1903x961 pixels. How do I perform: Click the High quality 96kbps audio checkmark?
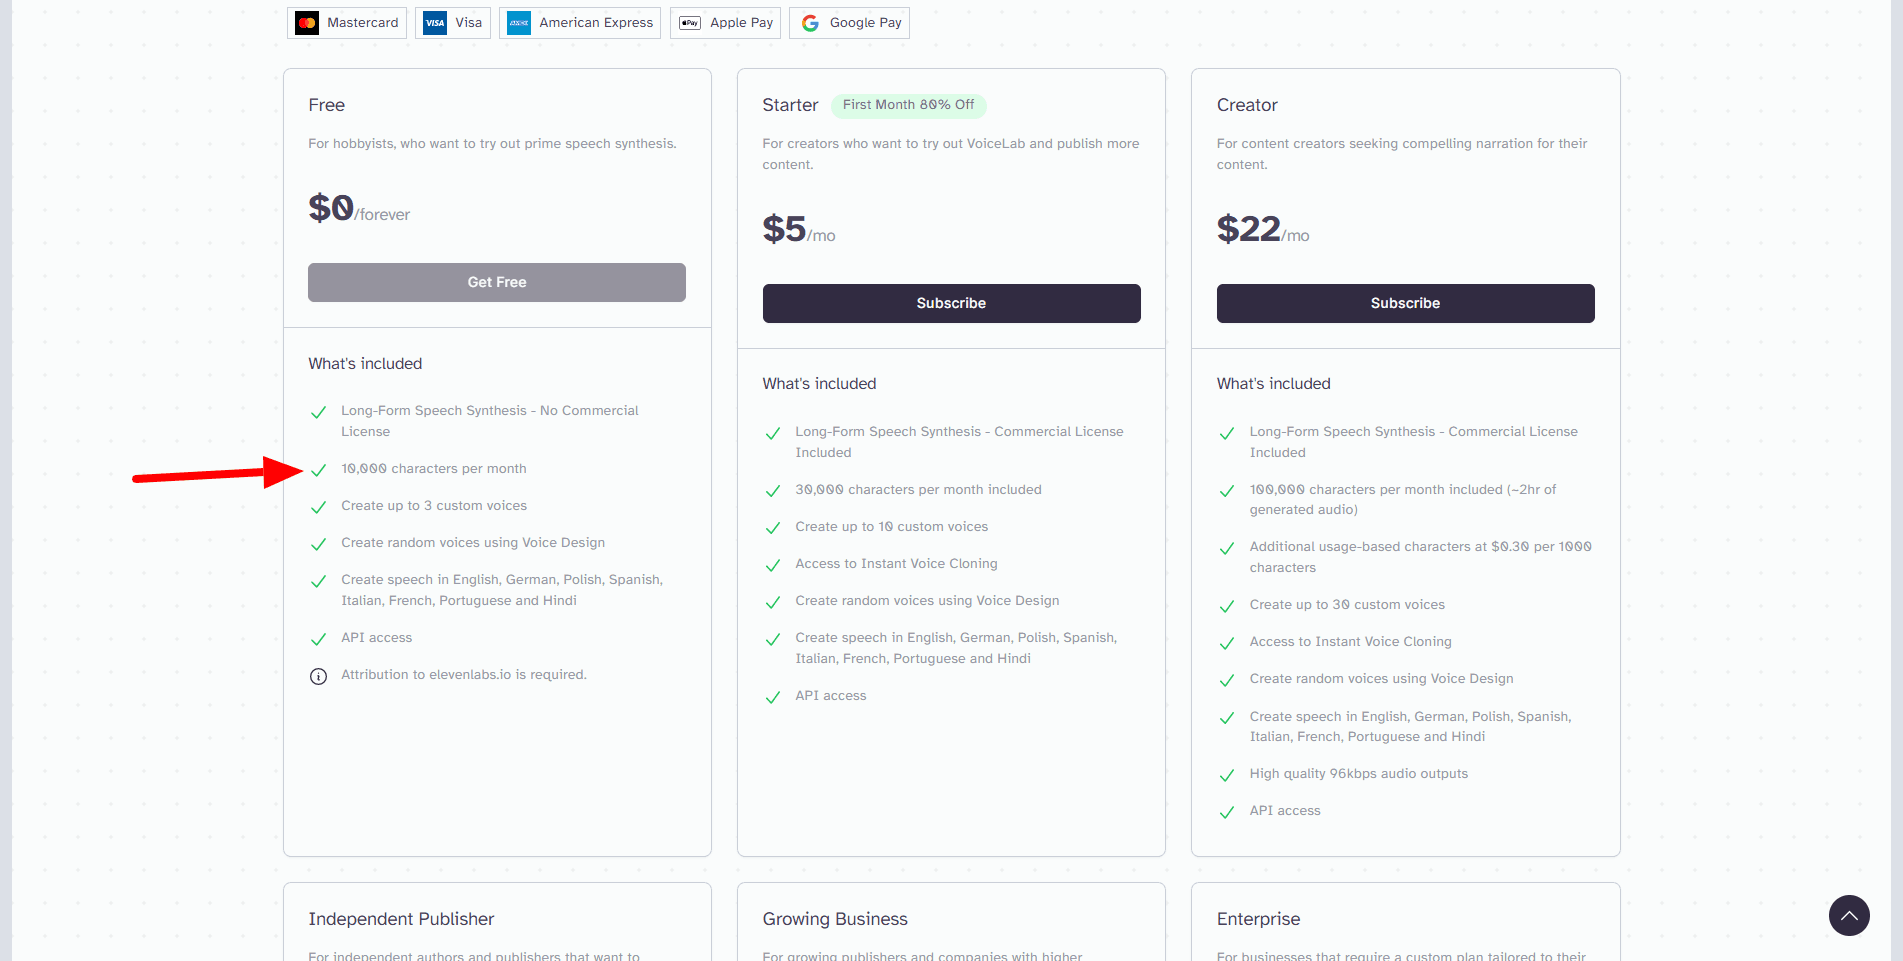pyautogui.click(x=1226, y=776)
